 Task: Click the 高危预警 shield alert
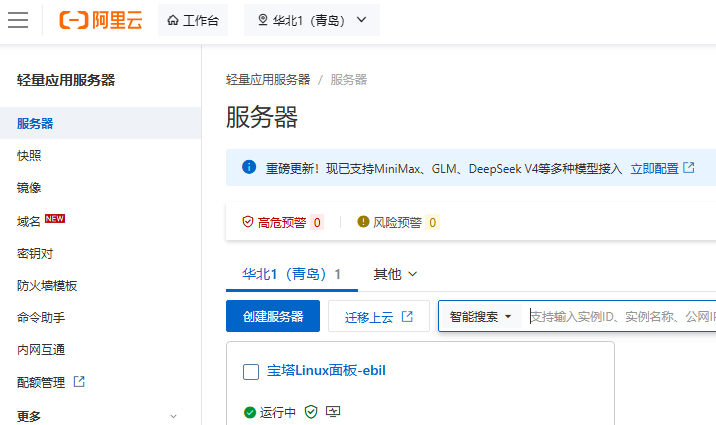tap(274, 222)
